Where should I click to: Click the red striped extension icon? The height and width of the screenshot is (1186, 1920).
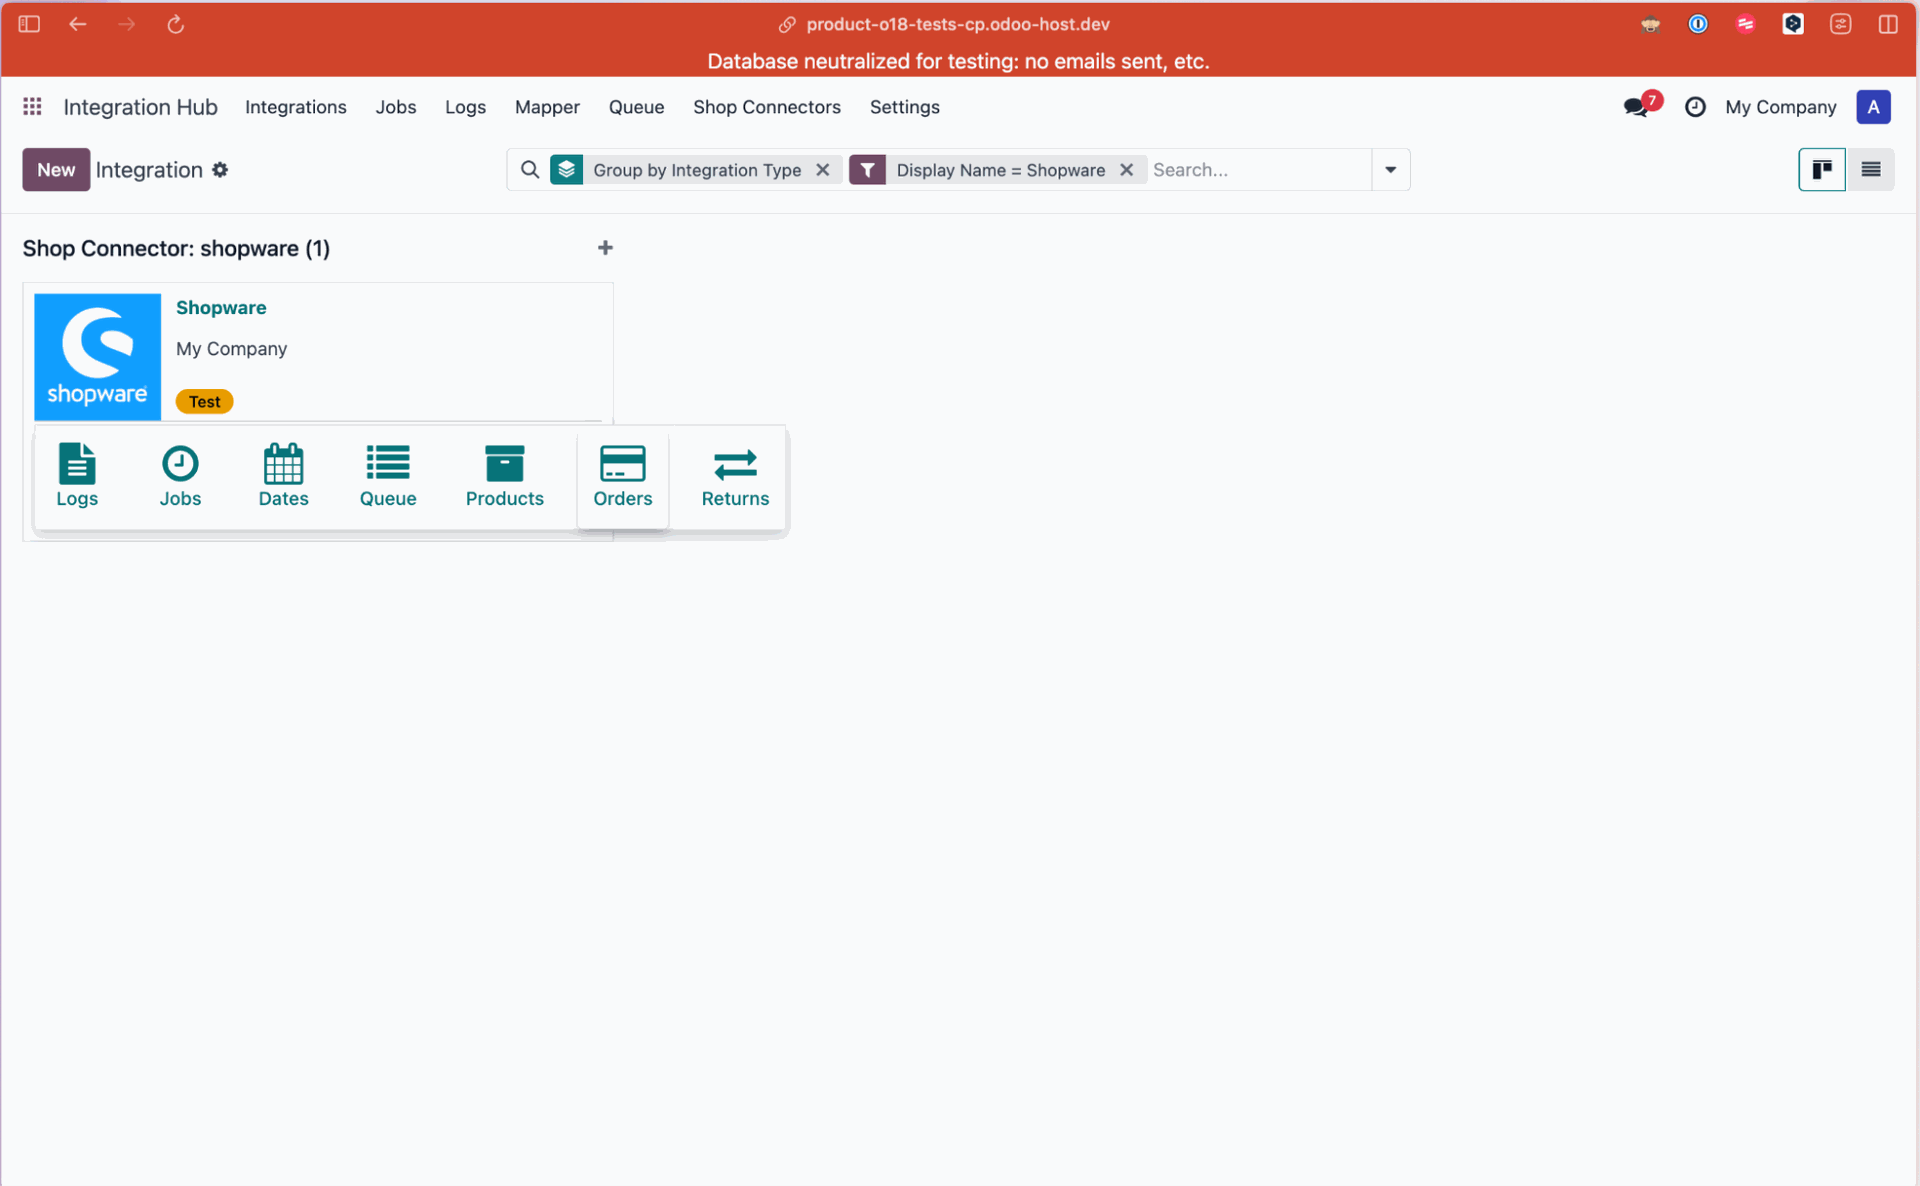pos(1745,24)
